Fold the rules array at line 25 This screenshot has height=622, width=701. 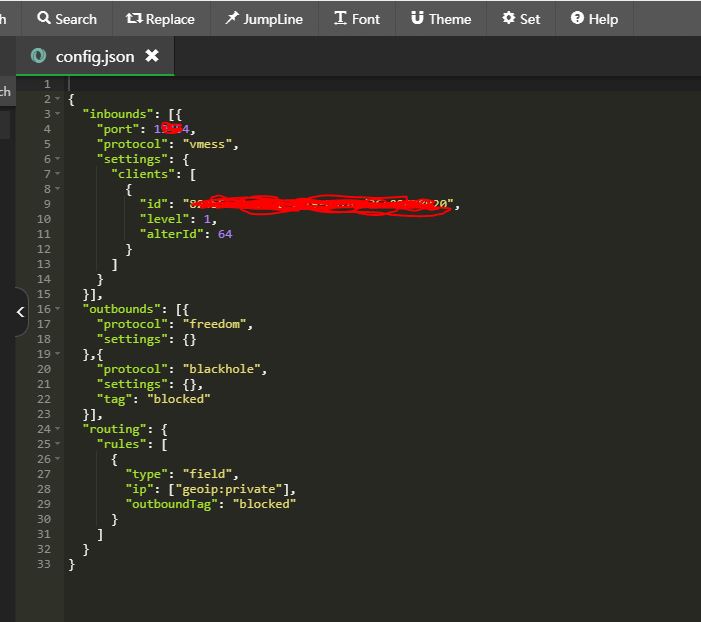58,444
